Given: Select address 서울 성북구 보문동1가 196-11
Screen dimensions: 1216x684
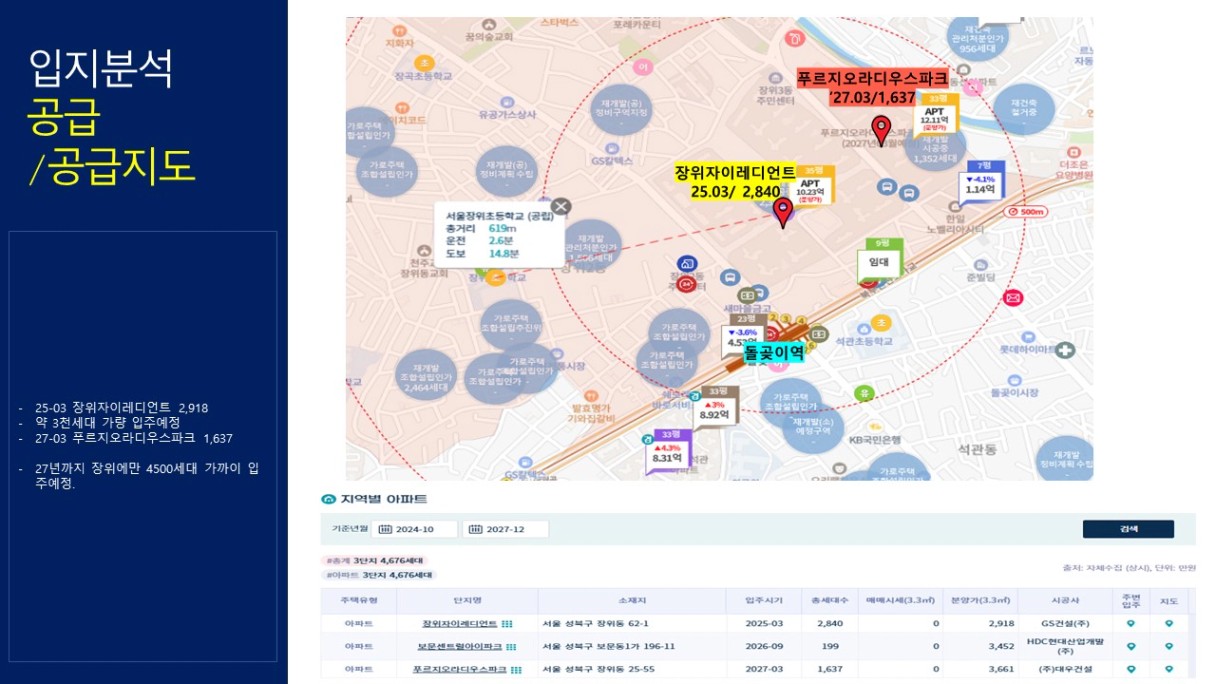Looking at the screenshot, I should [608, 646].
